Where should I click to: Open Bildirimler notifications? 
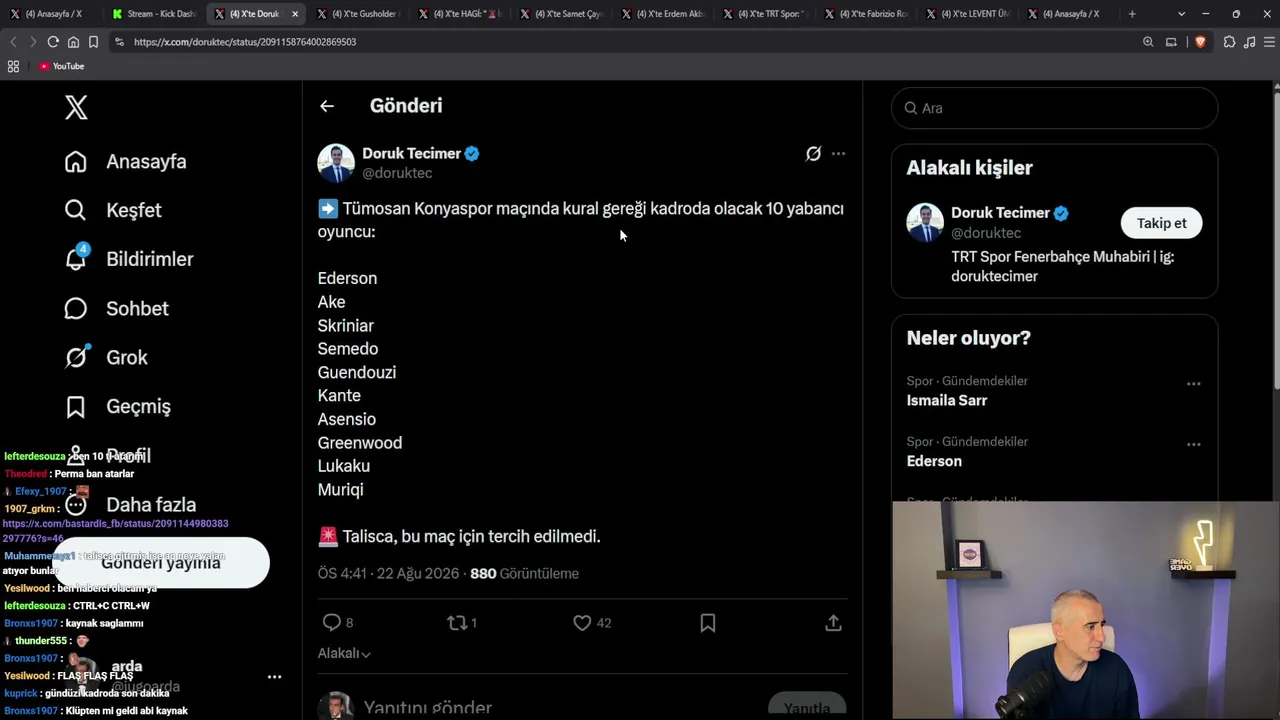tap(129, 259)
